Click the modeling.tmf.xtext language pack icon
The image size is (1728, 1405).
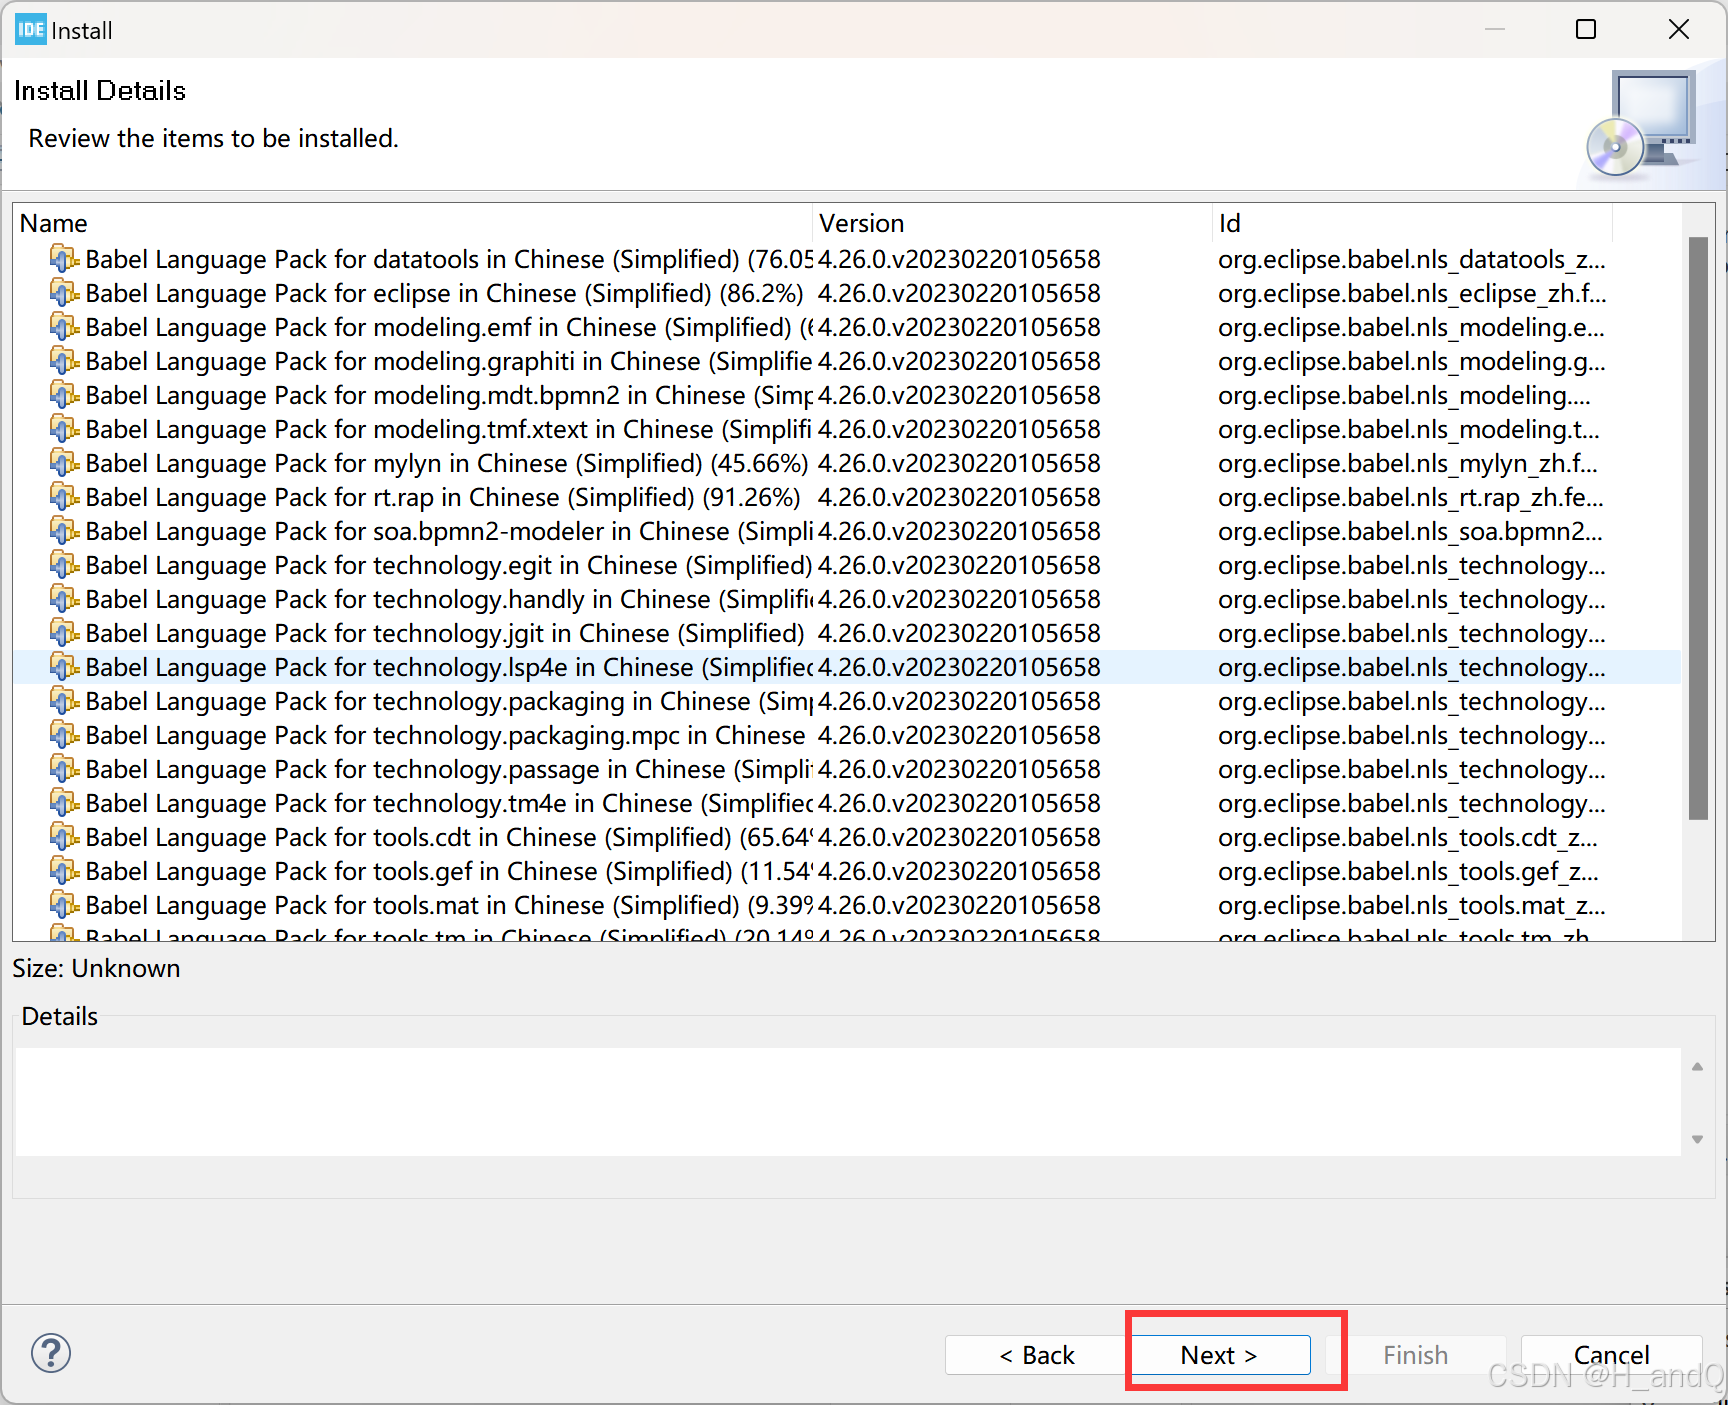click(x=64, y=429)
